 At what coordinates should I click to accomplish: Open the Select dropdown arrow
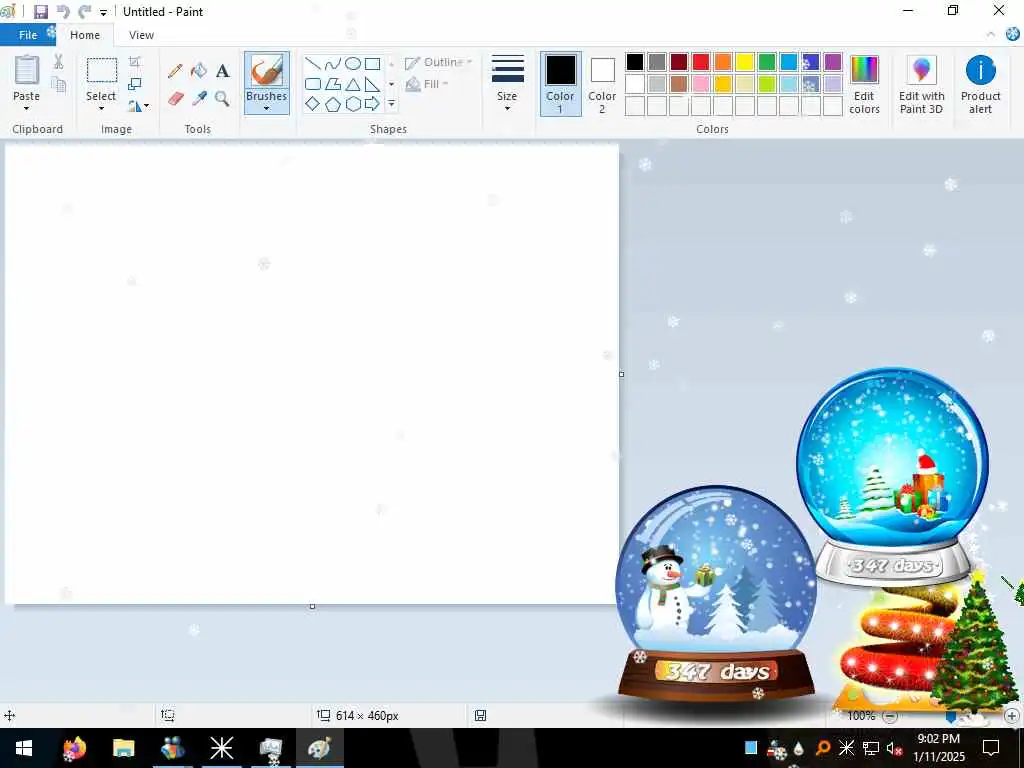pyautogui.click(x=101, y=108)
